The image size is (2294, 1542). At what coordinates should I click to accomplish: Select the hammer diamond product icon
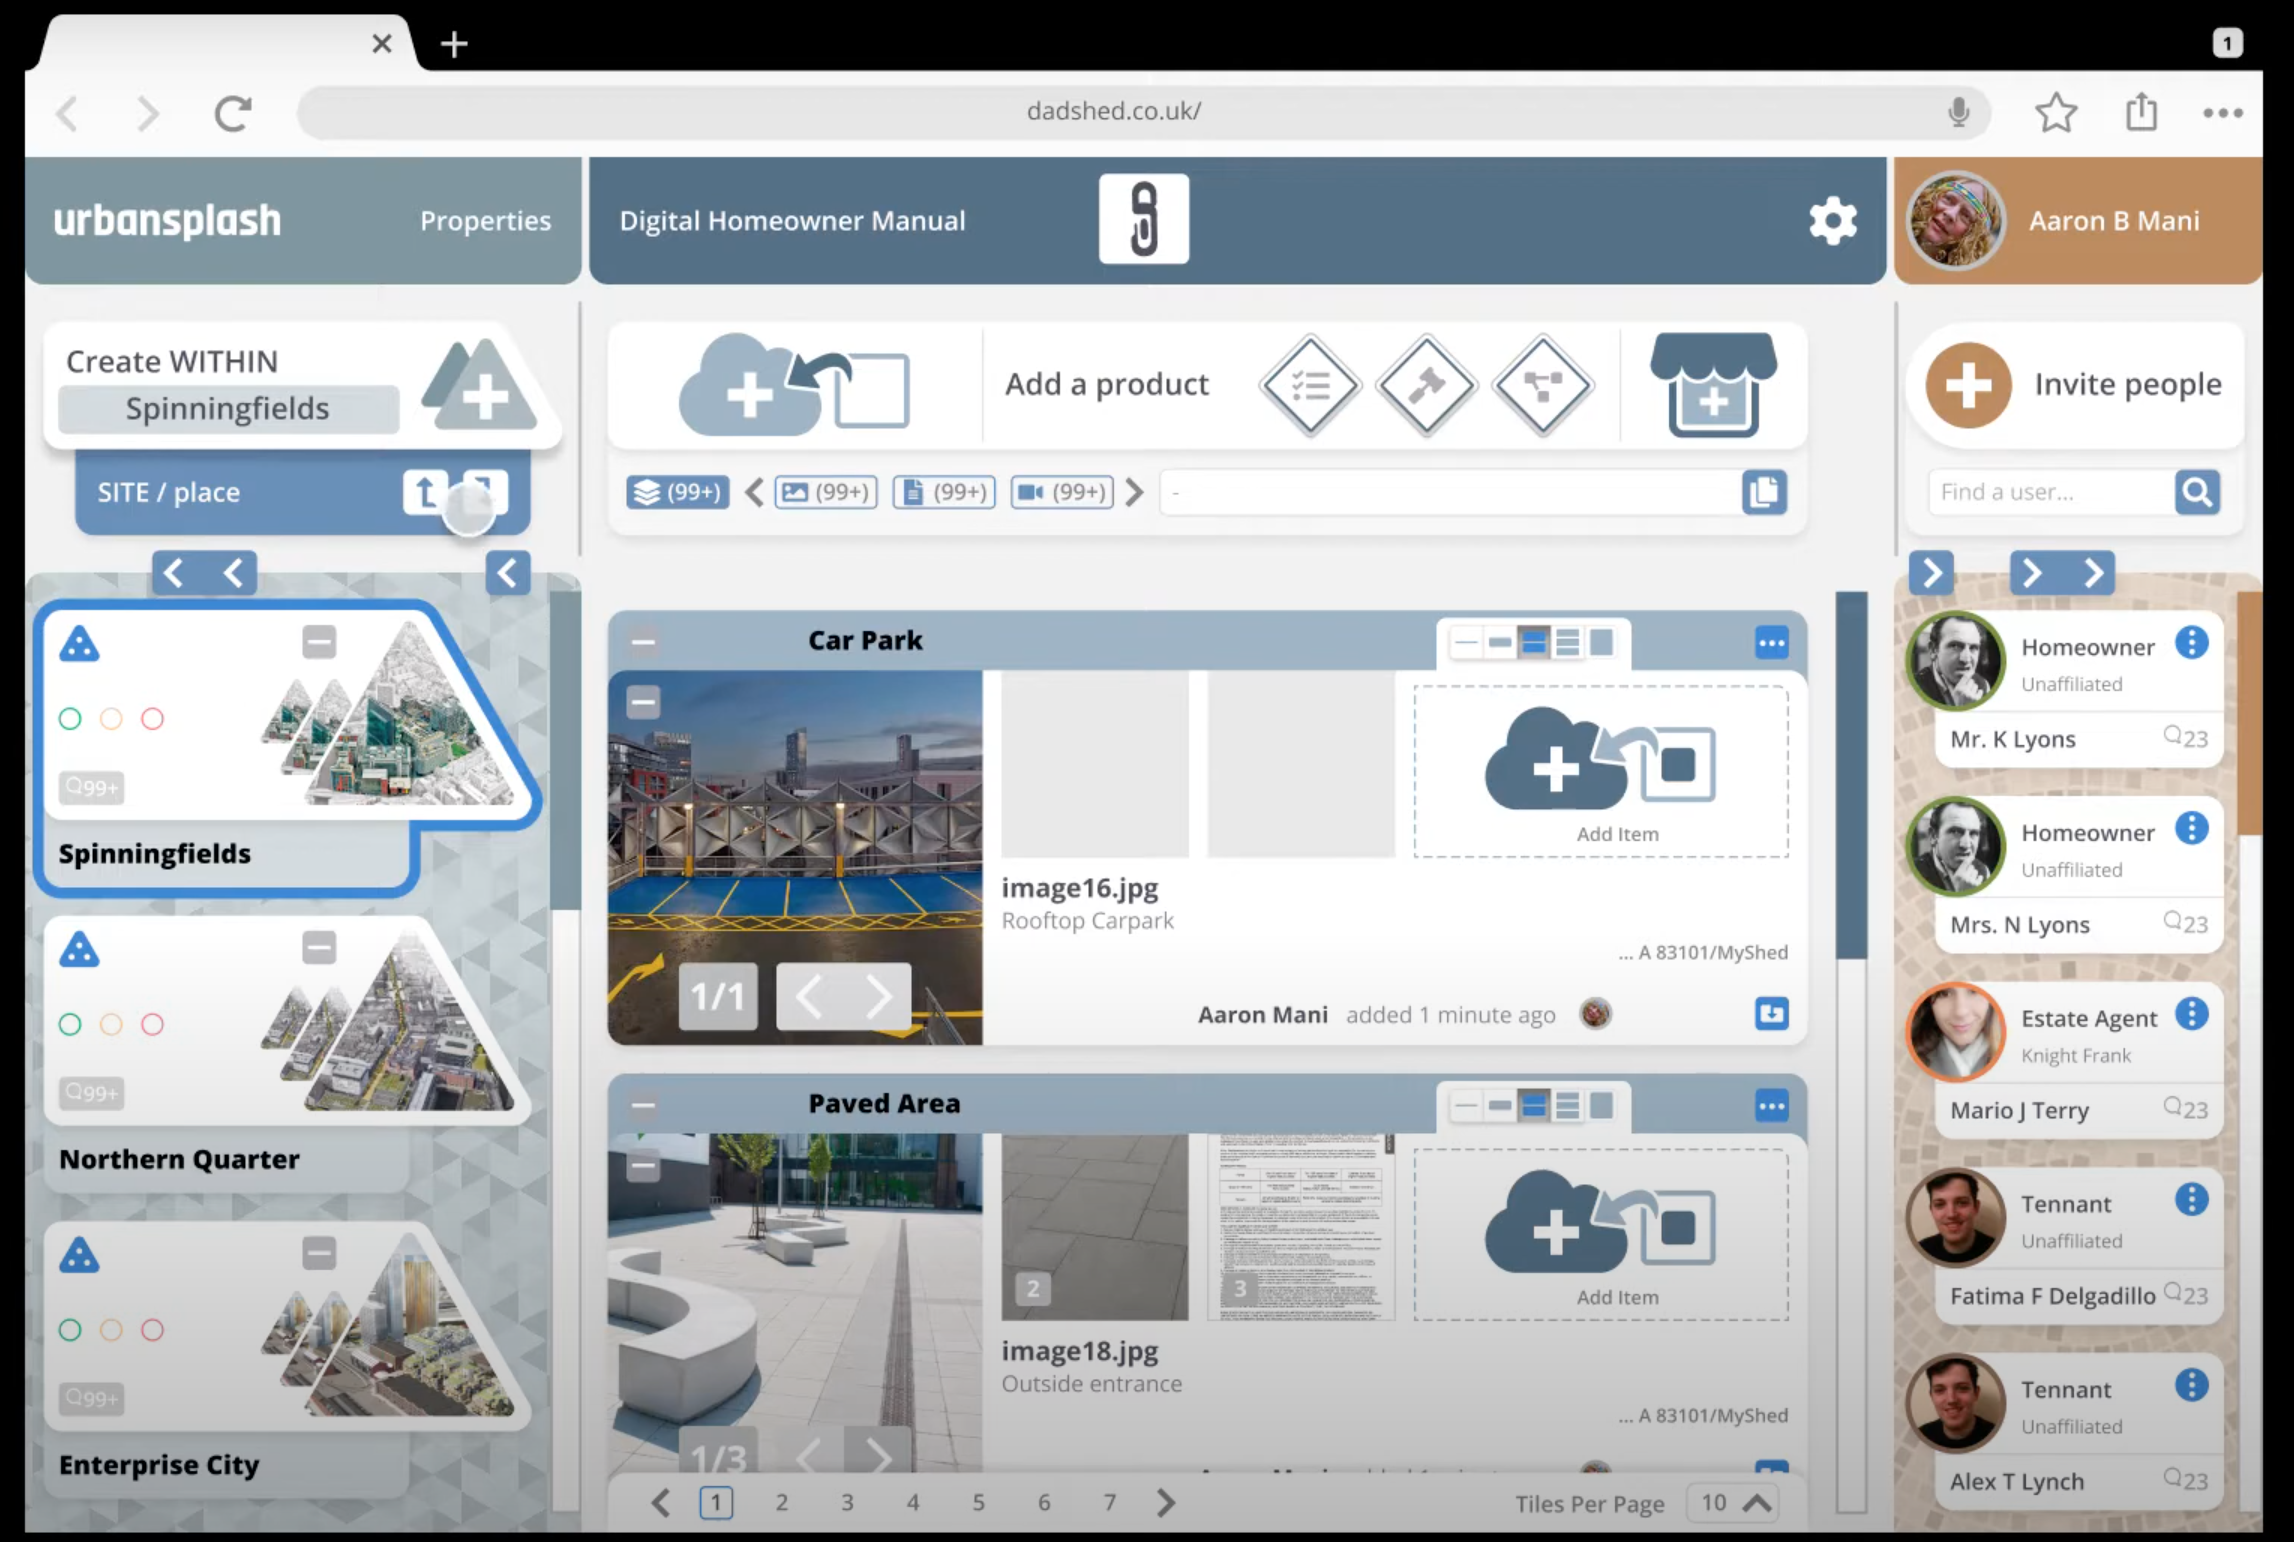click(x=1425, y=385)
